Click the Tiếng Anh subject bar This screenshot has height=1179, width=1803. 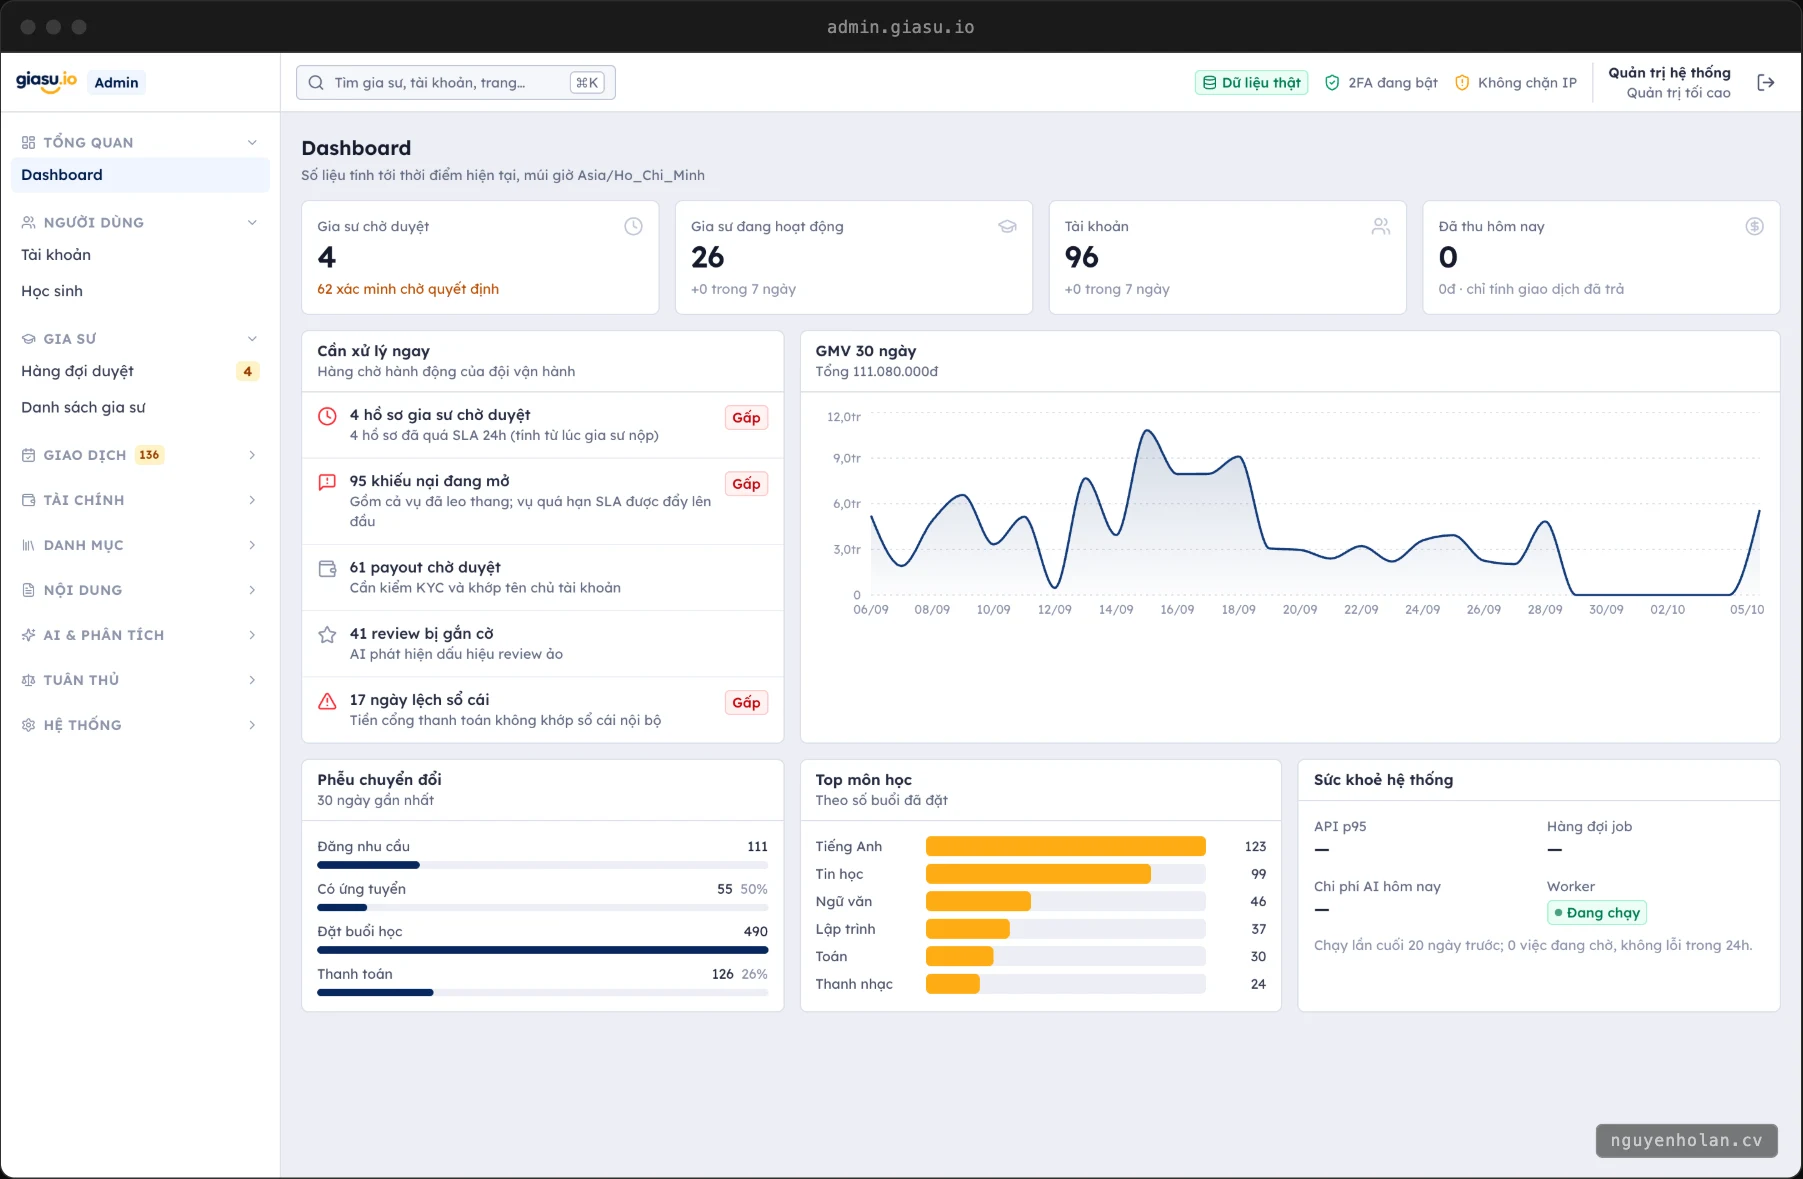pyautogui.click(x=1065, y=846)
